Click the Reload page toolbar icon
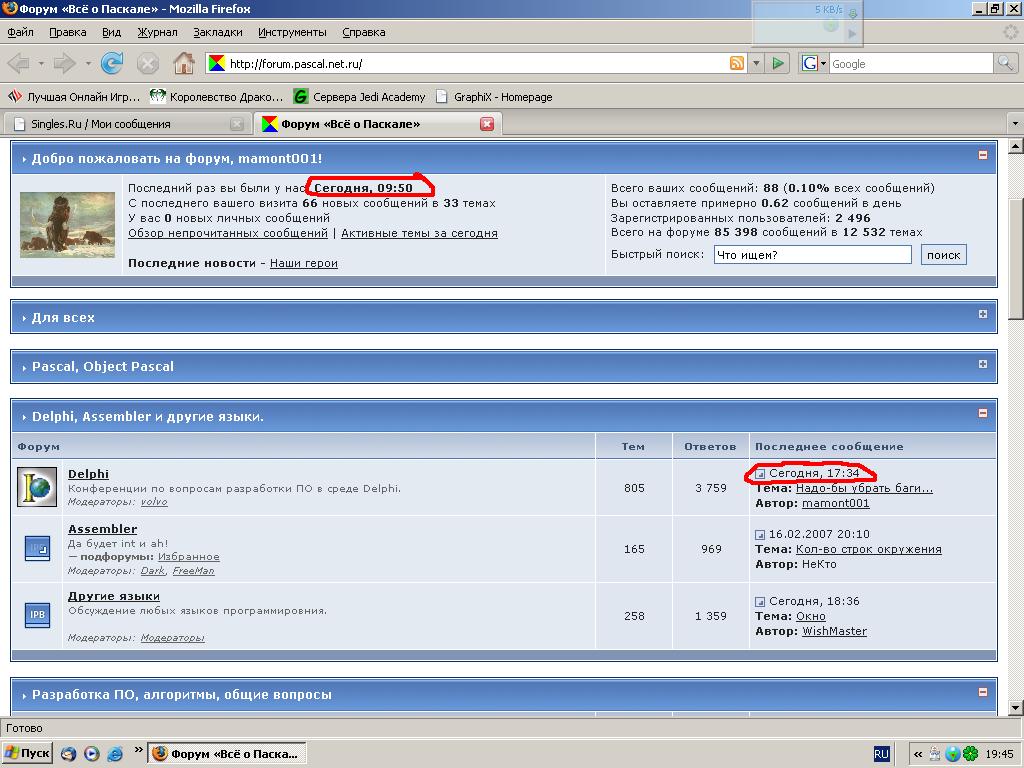The height and width of the screenshot is (768, 1024). 112,64
